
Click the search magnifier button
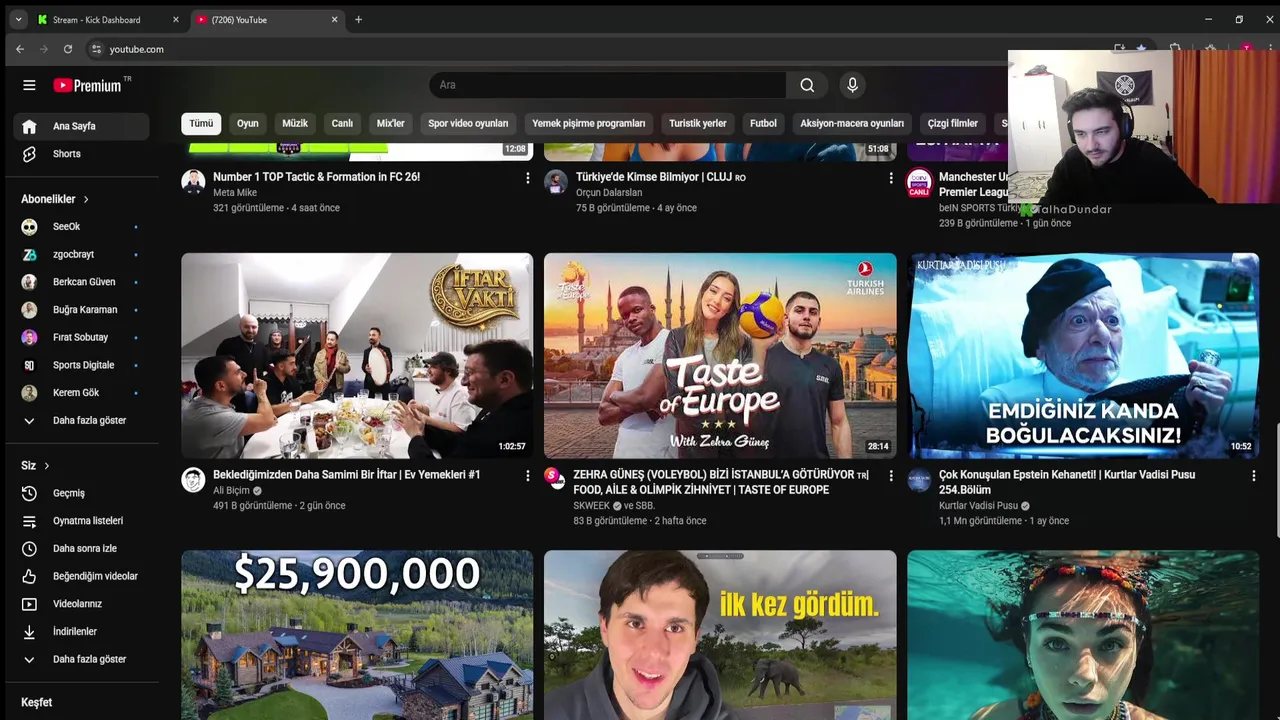click(x=807, y=85)
